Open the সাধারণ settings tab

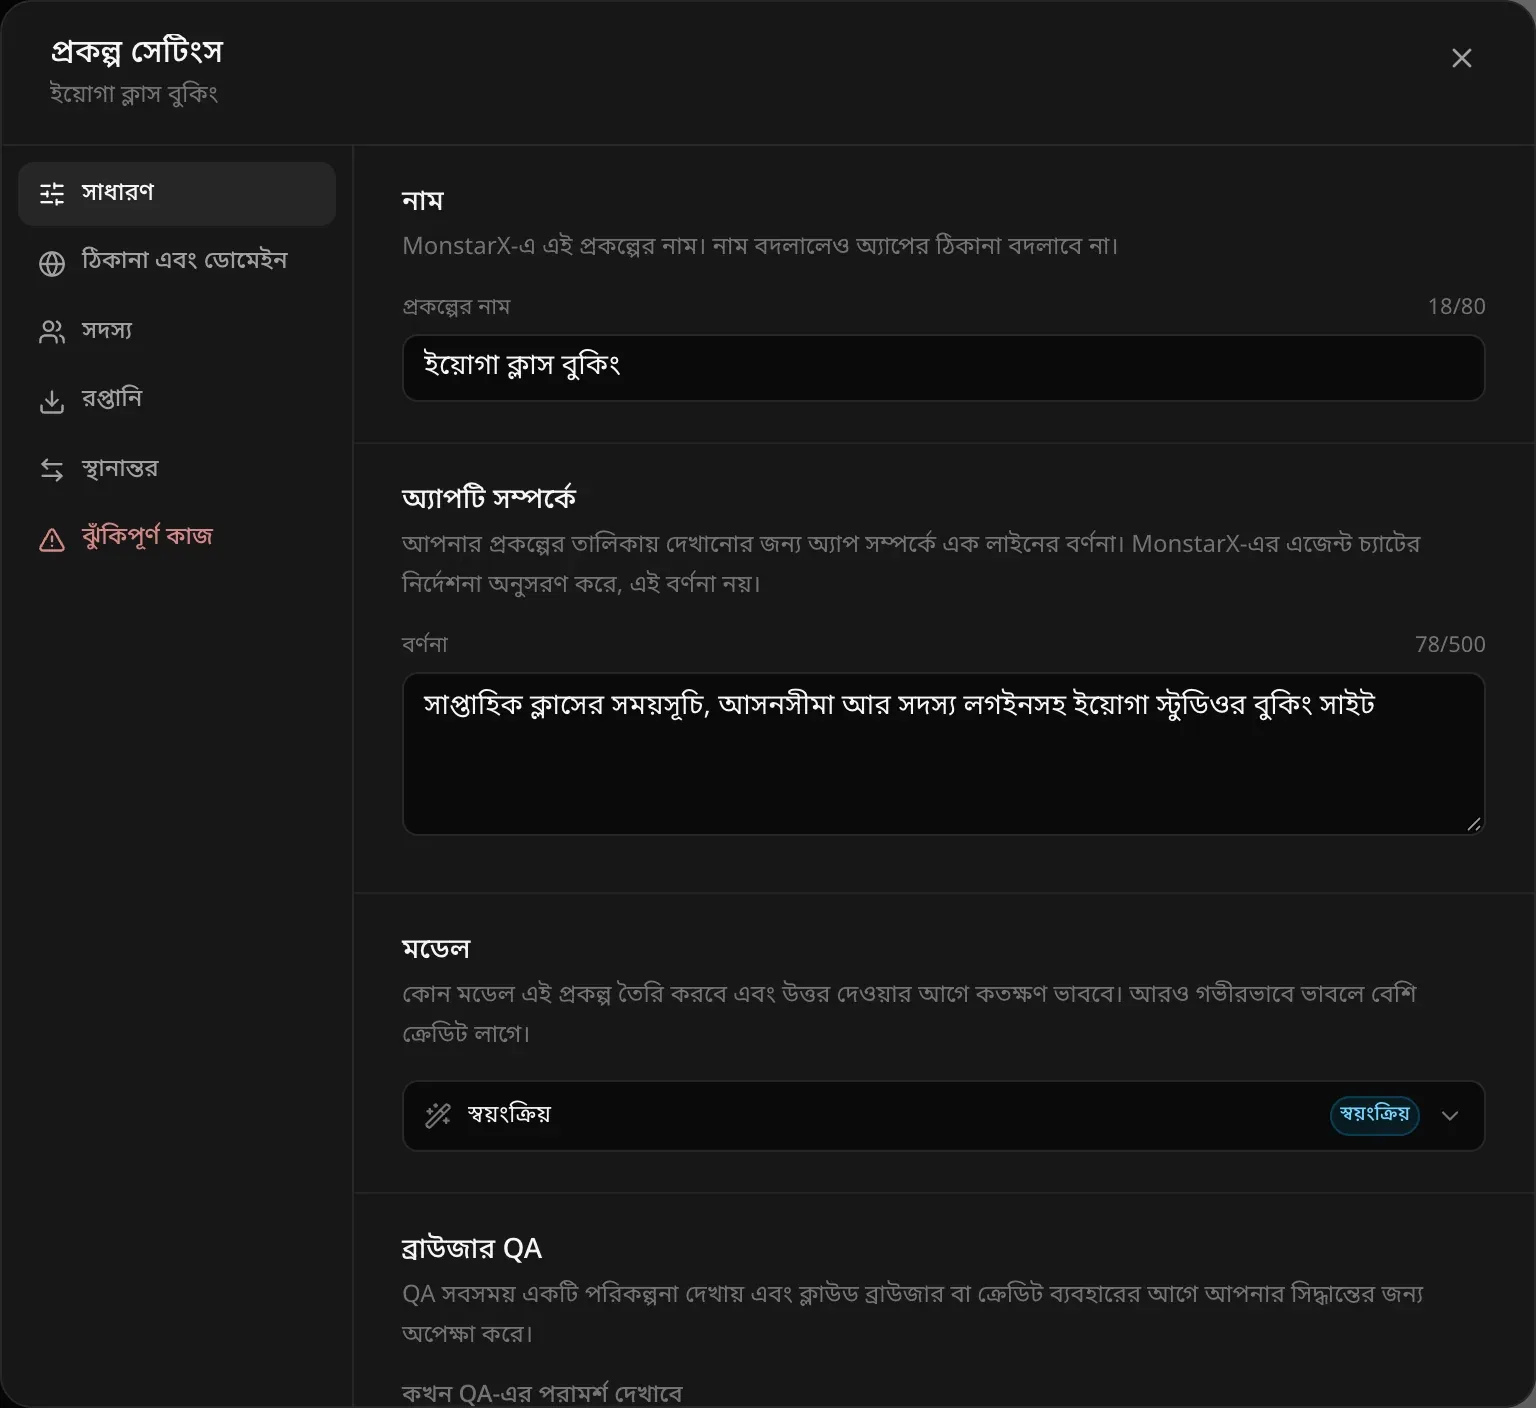coord(177,193)
